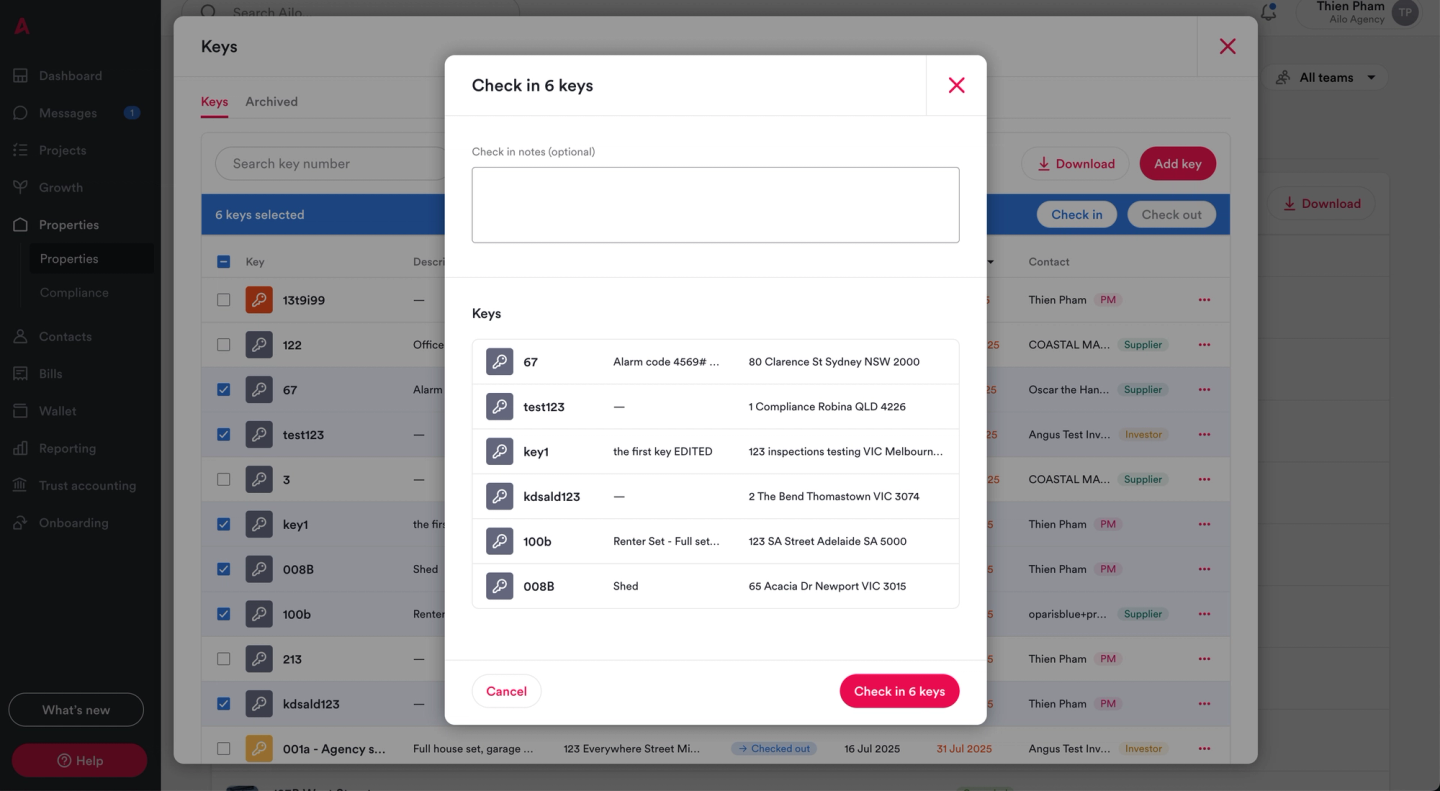Click key icon for 008B in dialog list
This screenshot has width=1440, height=791.
point(499,586)
